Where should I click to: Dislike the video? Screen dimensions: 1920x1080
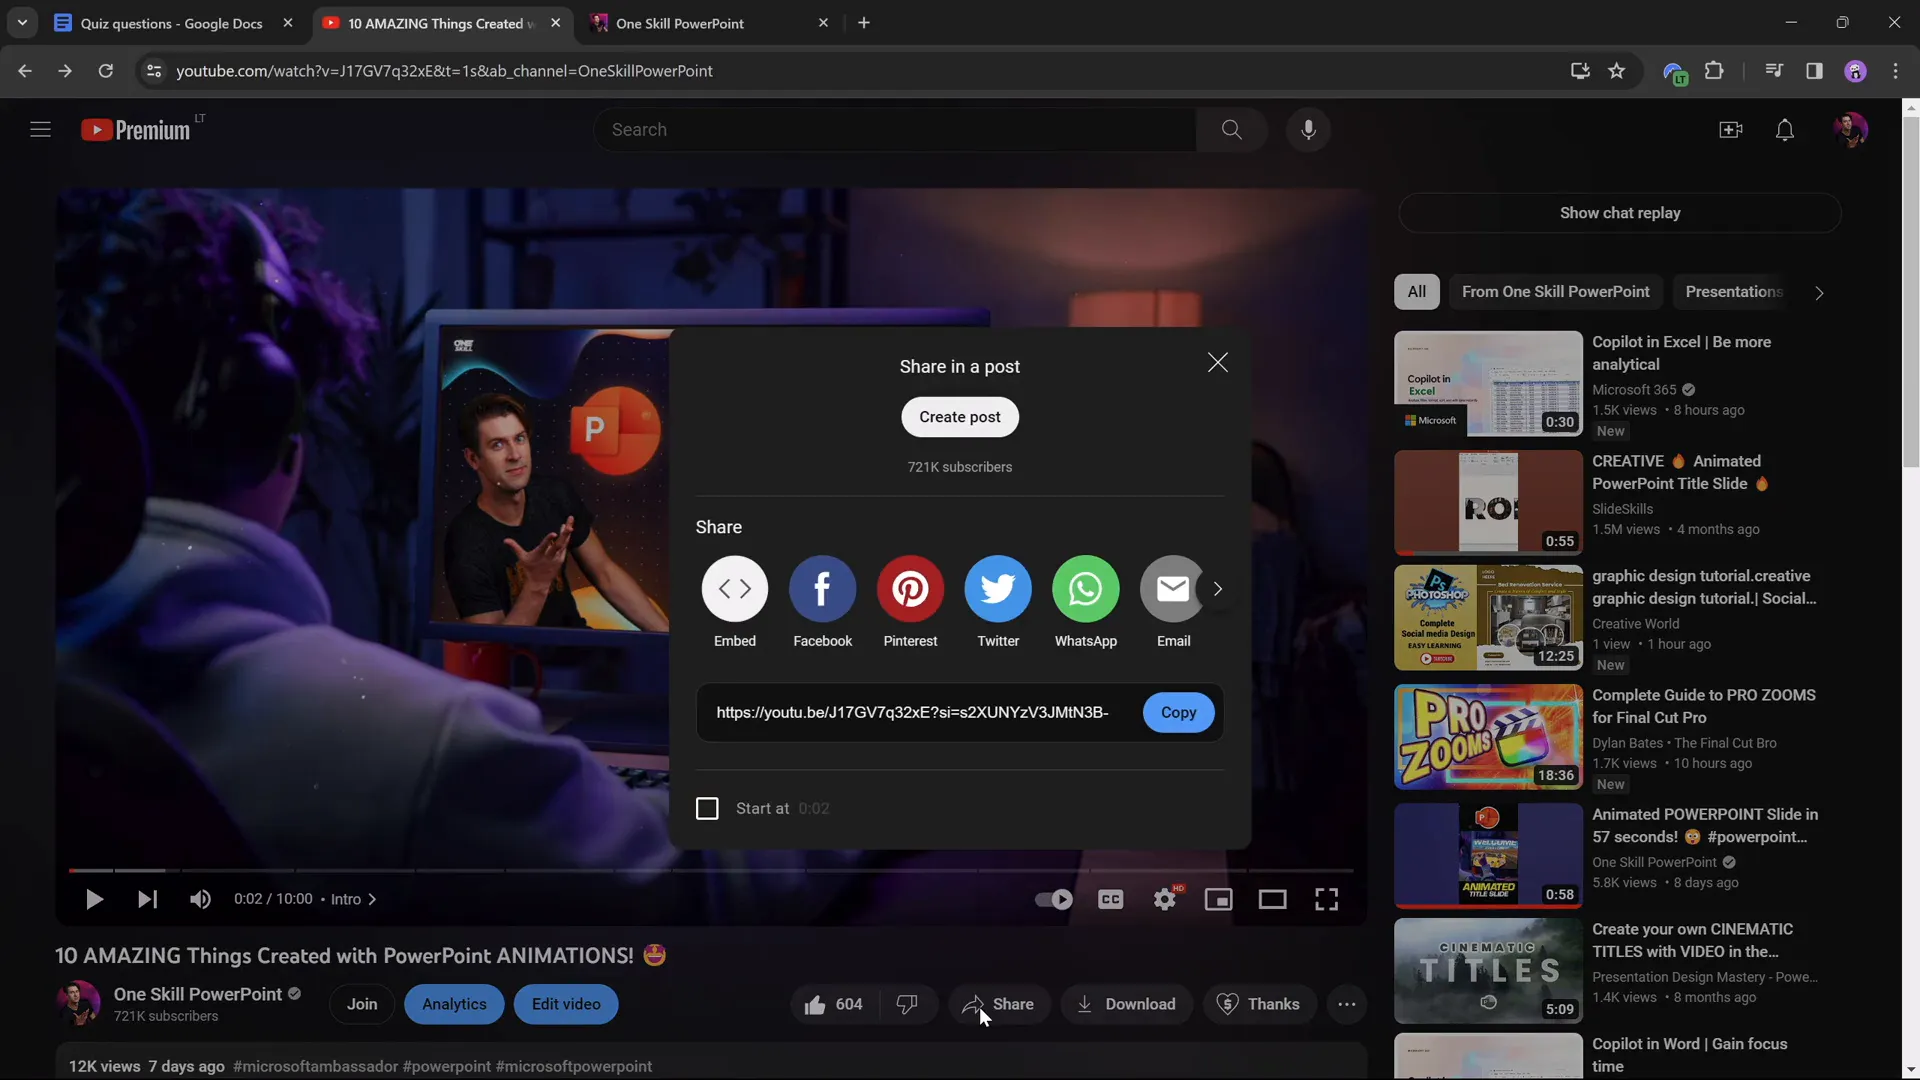pyautogui.click(x=907, y=1004)
